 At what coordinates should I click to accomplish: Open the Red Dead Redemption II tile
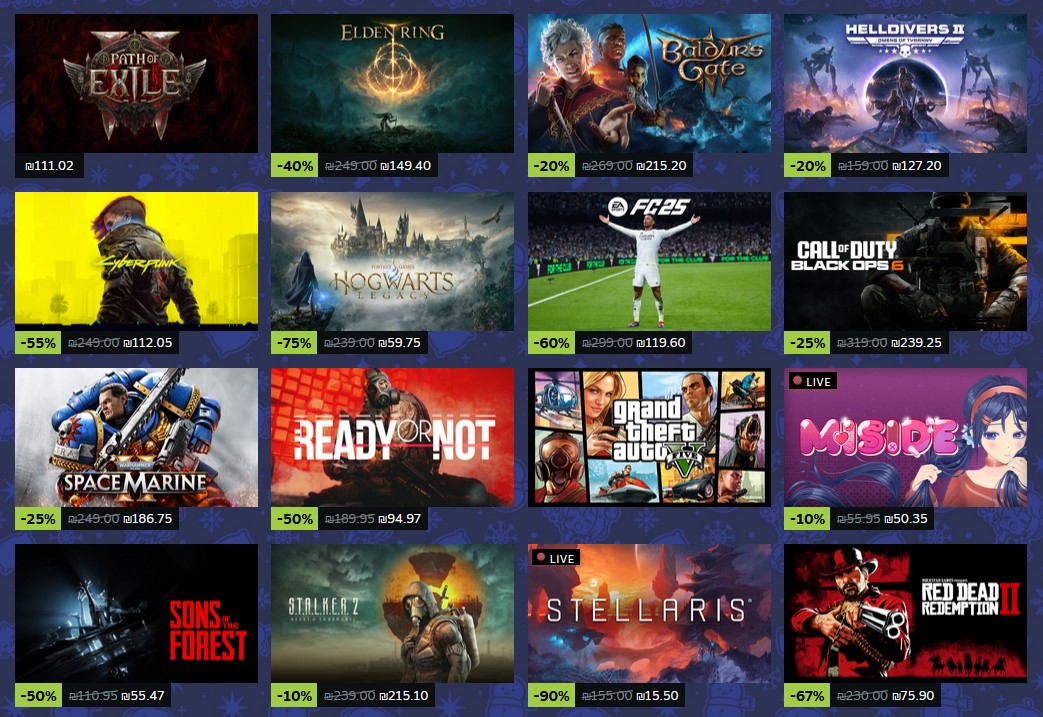905,613
